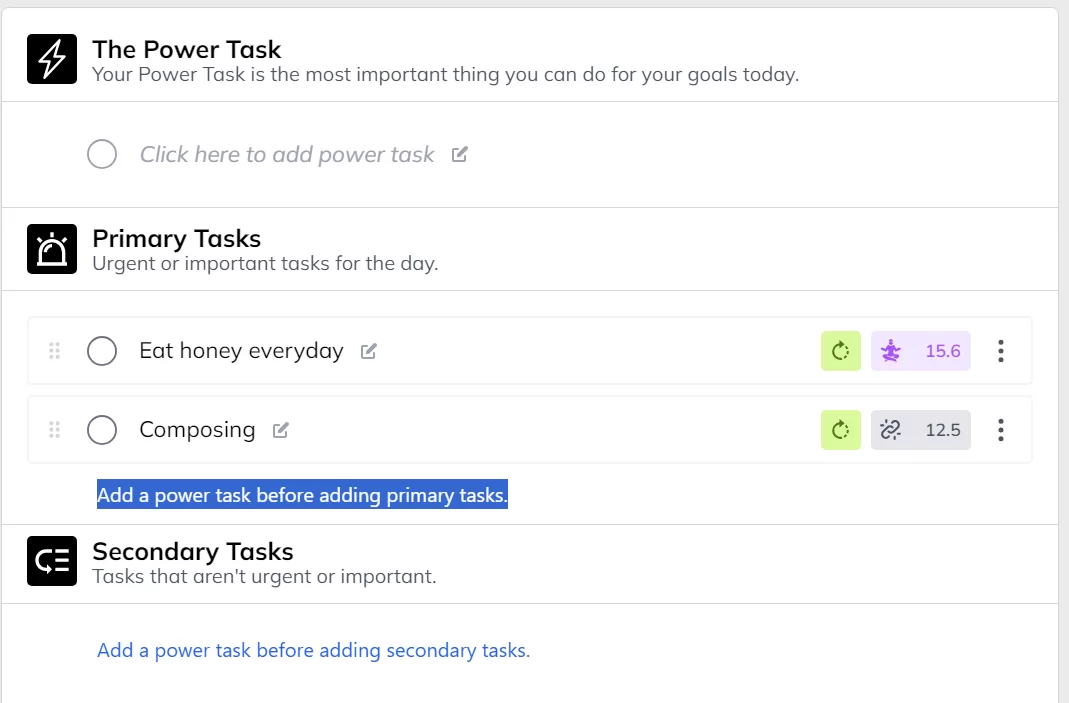Screen dimensions: 1069x703
Task: Click the Secondary Tasks list icon
Action: tap(52, 561)
